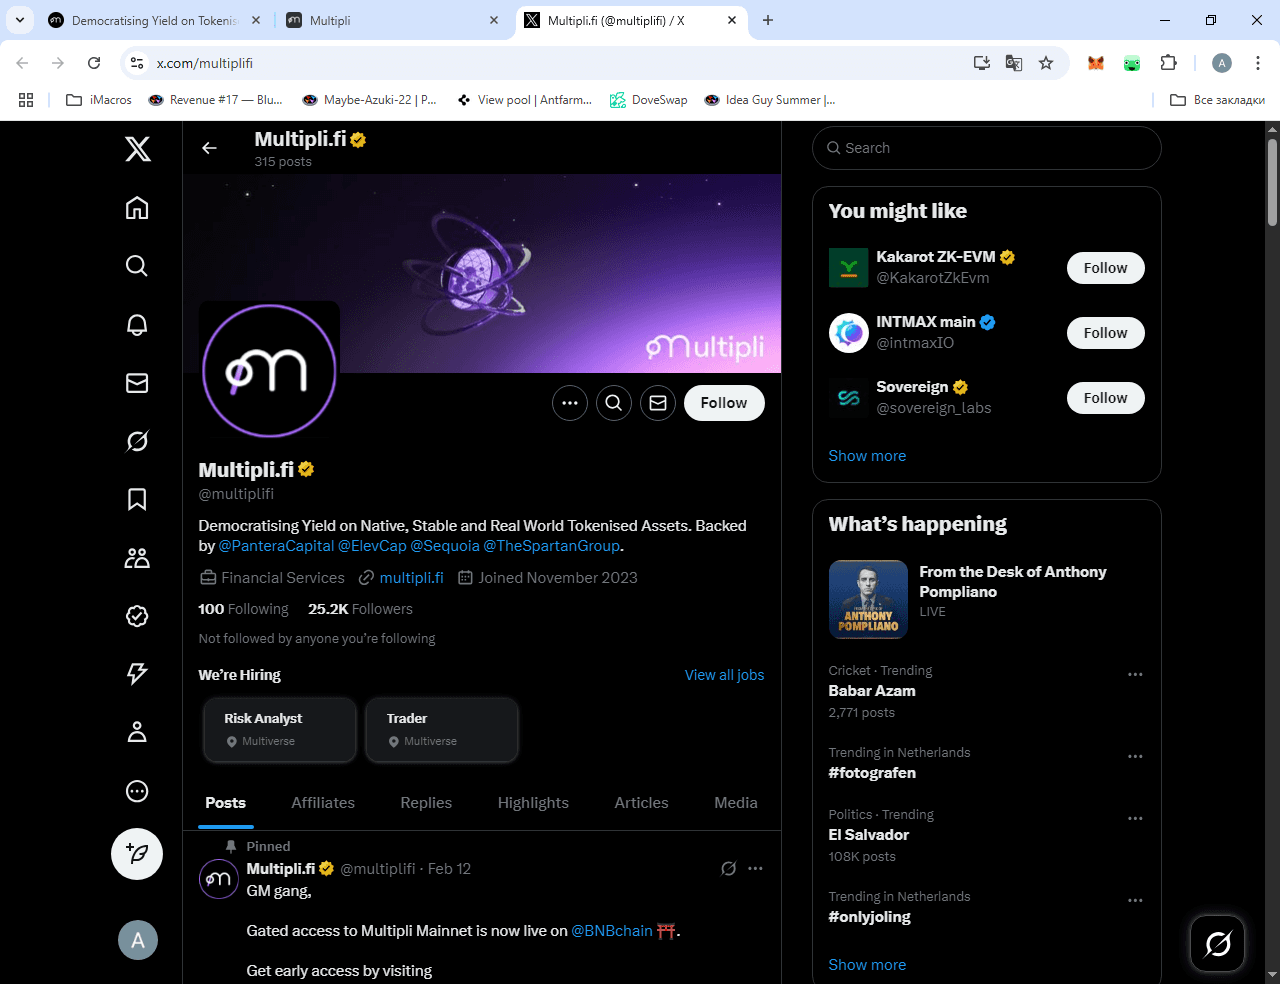The width and height of the screenshot is (1280, 984).
Task: Show more in What's happening
Action: pyautogui.click(x=867, y=965)
